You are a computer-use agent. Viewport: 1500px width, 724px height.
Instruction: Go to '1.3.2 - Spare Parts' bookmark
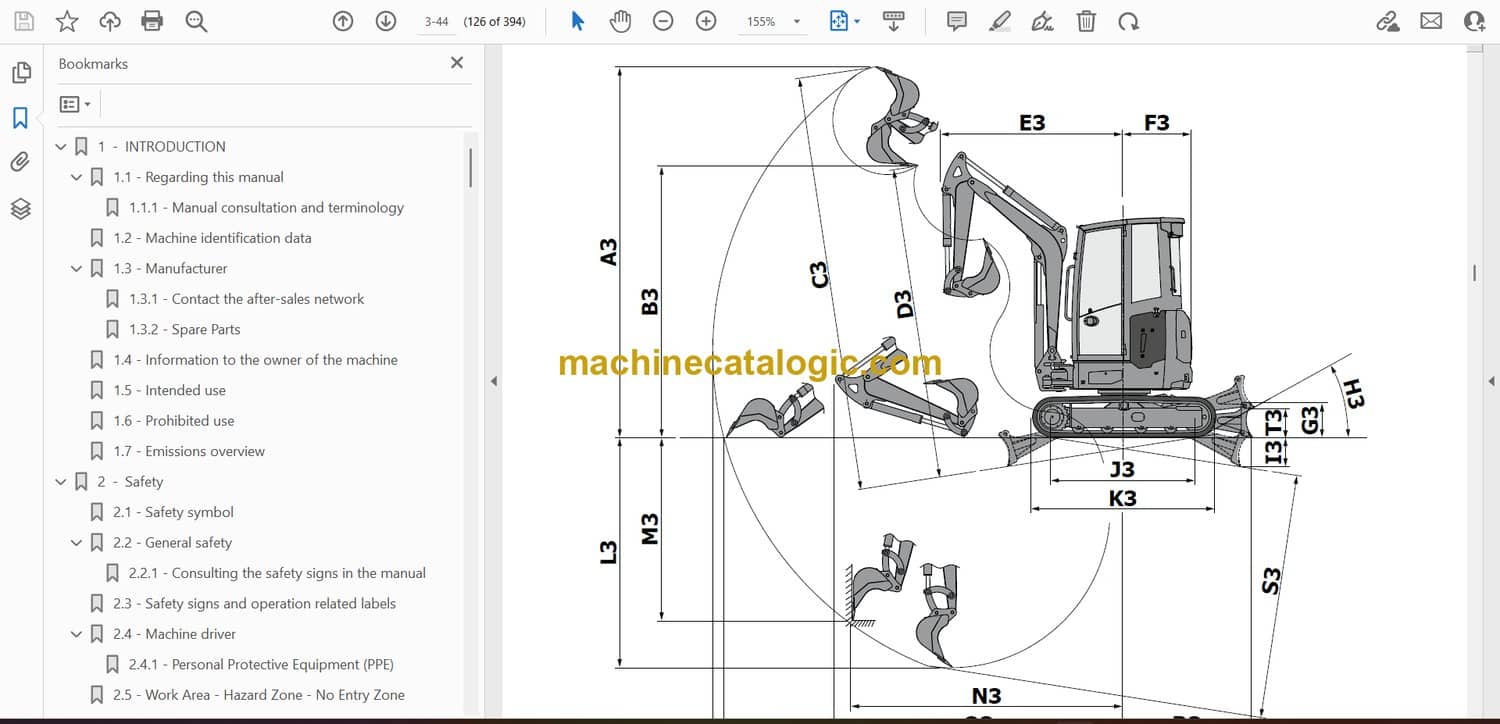coord(185,329)
